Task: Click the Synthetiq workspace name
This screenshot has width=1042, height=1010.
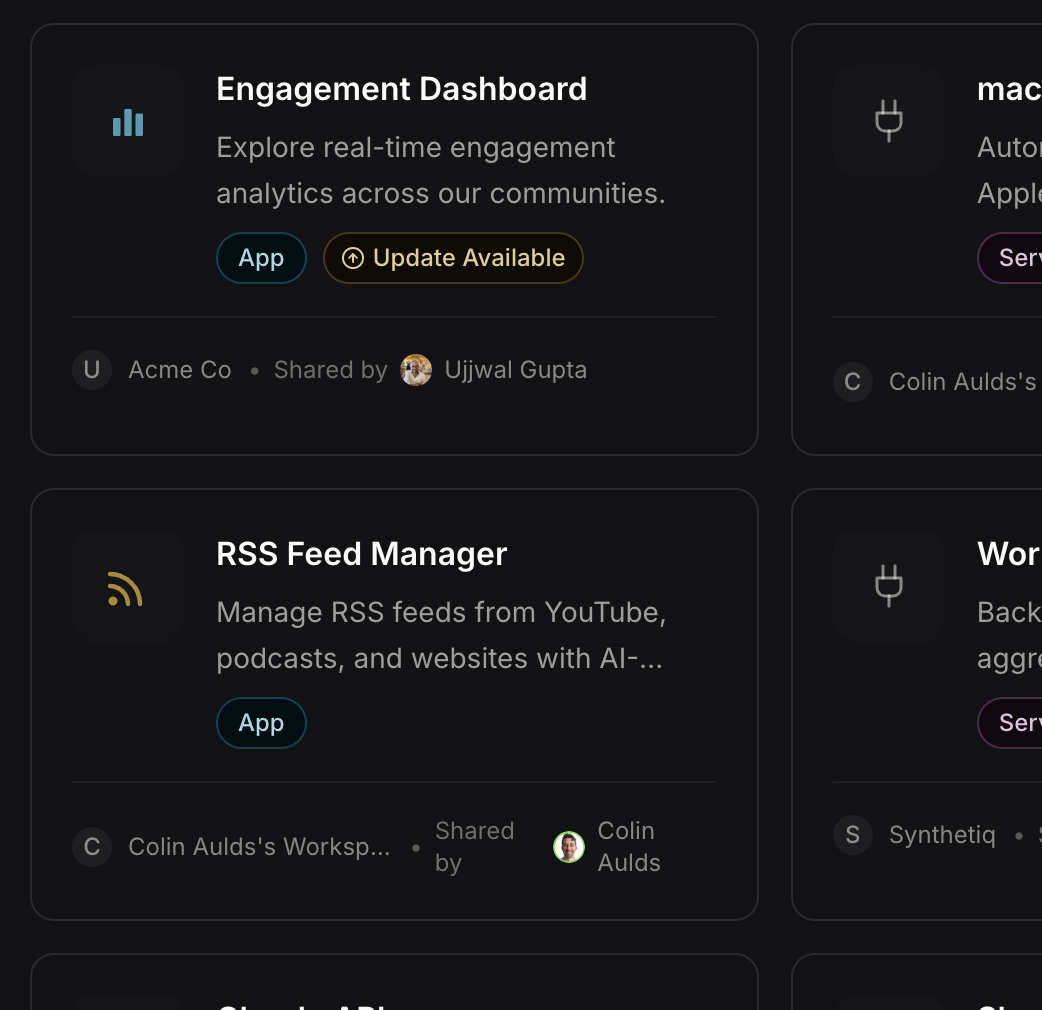Action: click(942, 835)
